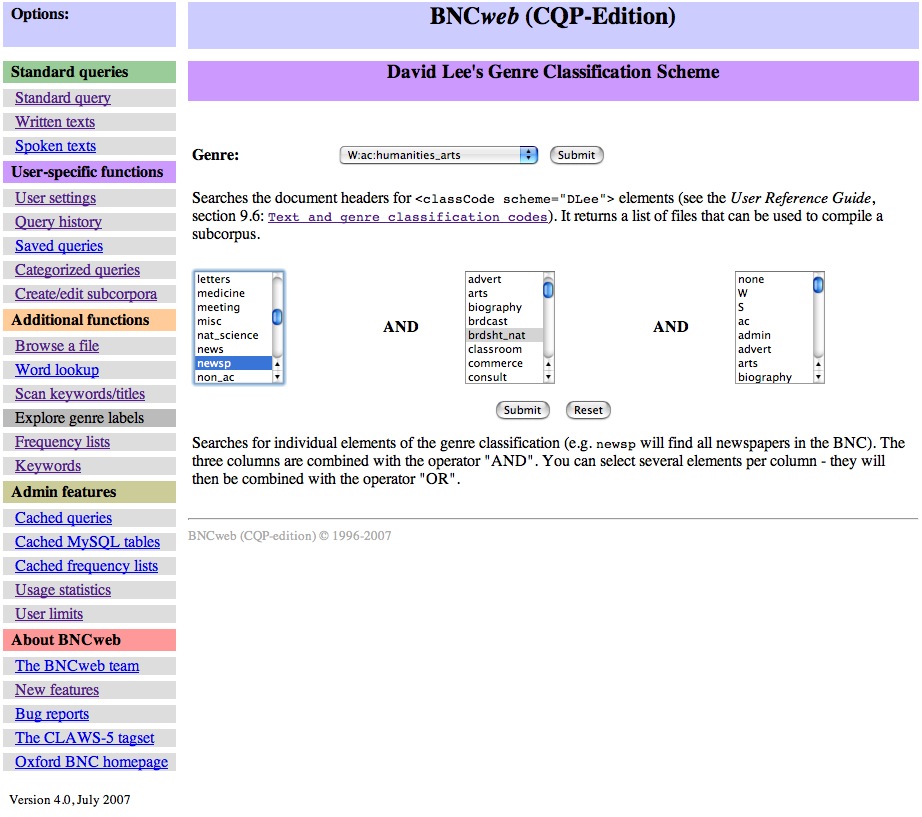Open Cached MySQL tables admin page
This screenshot has width=922, height=817.
tap(87, 542)
